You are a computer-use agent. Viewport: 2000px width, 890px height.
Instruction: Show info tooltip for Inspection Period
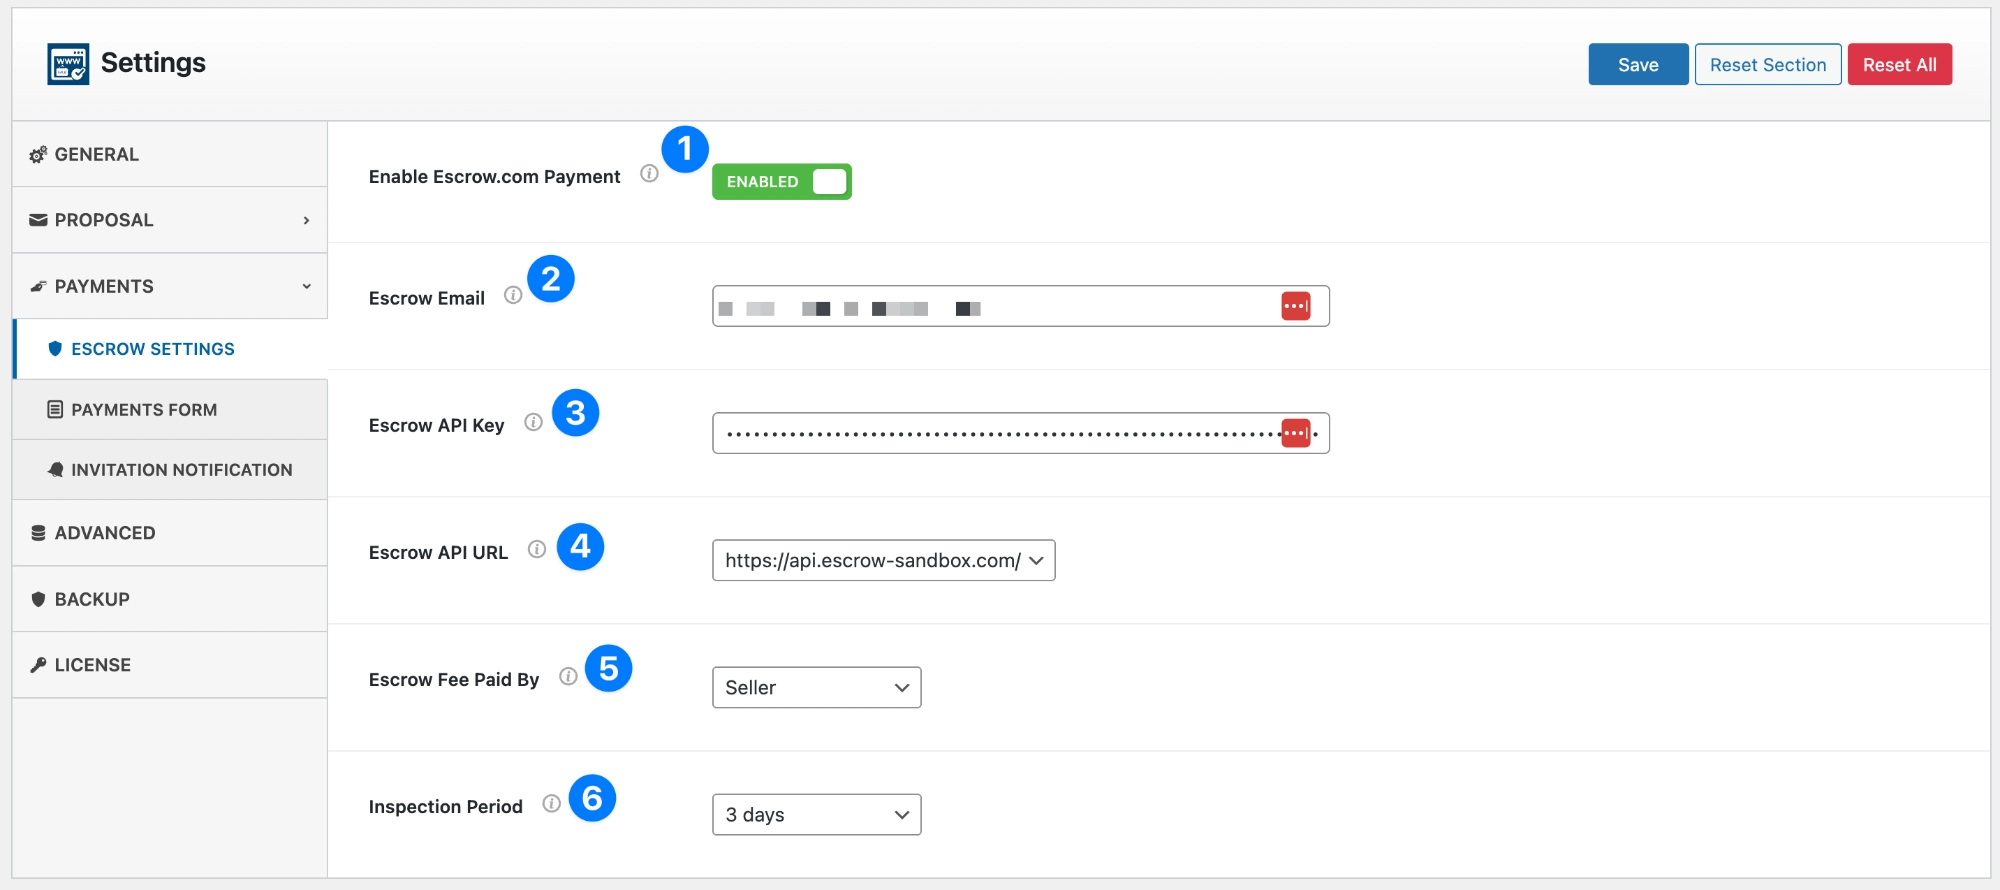click(551, 803)
